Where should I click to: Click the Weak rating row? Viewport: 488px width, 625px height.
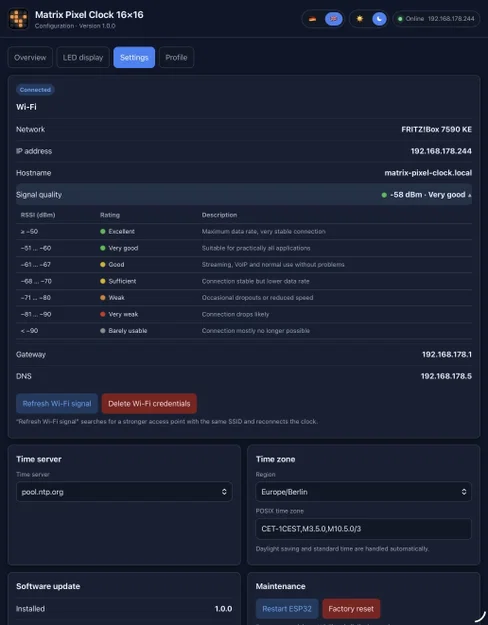point(244,298)
